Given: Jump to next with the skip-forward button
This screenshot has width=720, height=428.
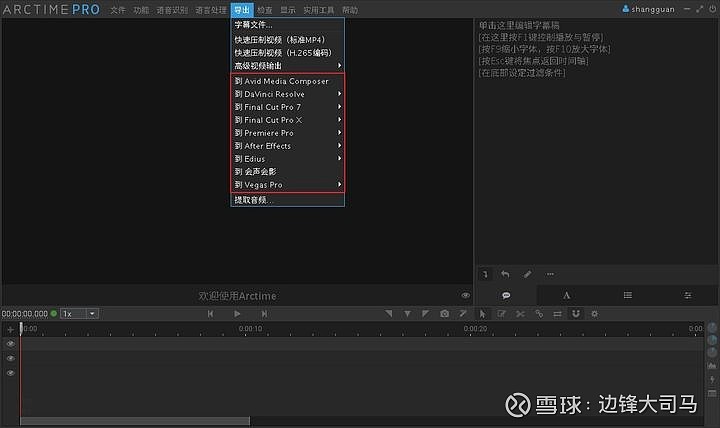Looking at the screenshot, I should click(264, 314).
